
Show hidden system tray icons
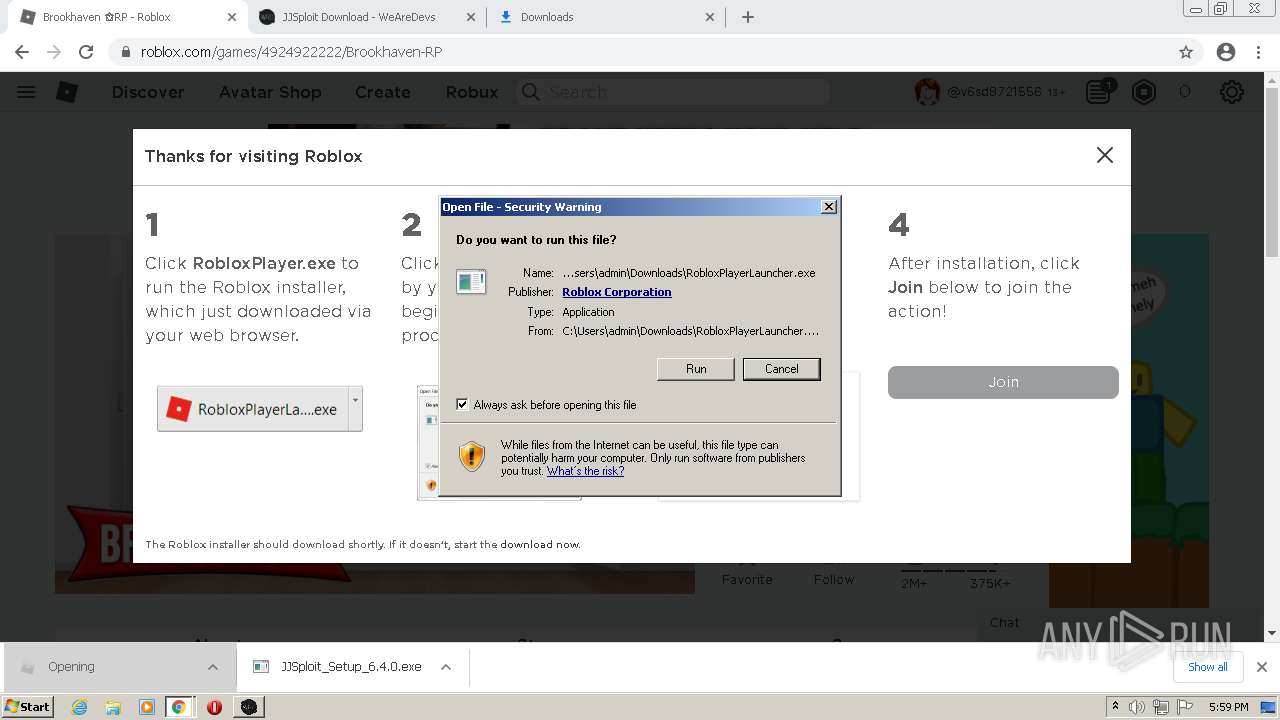coord(1115,707)
